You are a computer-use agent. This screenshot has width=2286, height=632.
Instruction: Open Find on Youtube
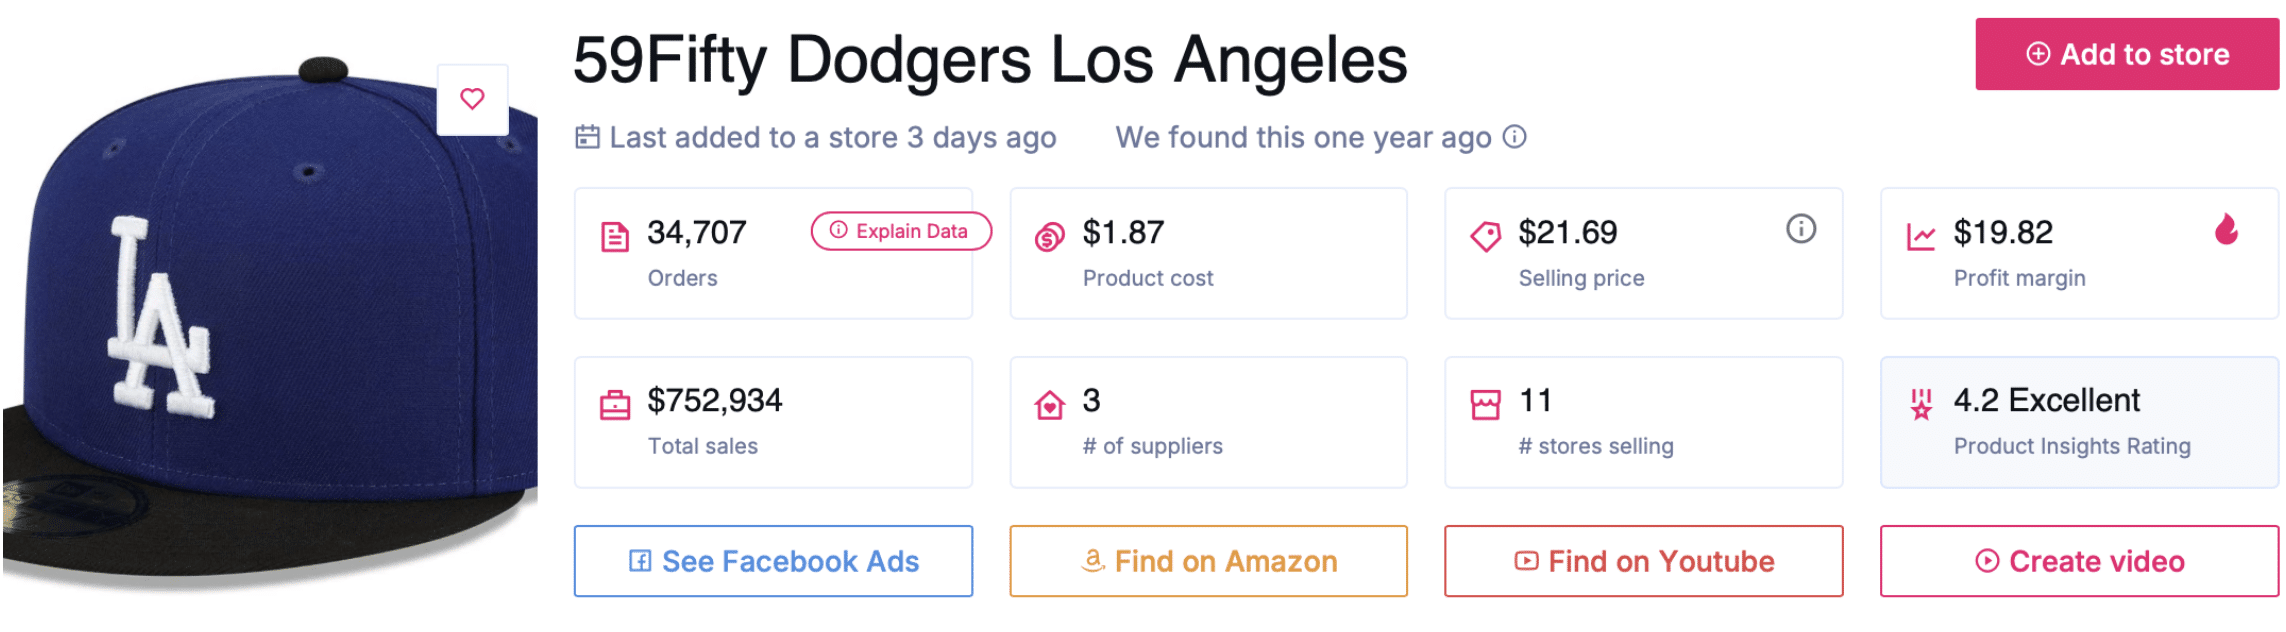click(1643, 561)
